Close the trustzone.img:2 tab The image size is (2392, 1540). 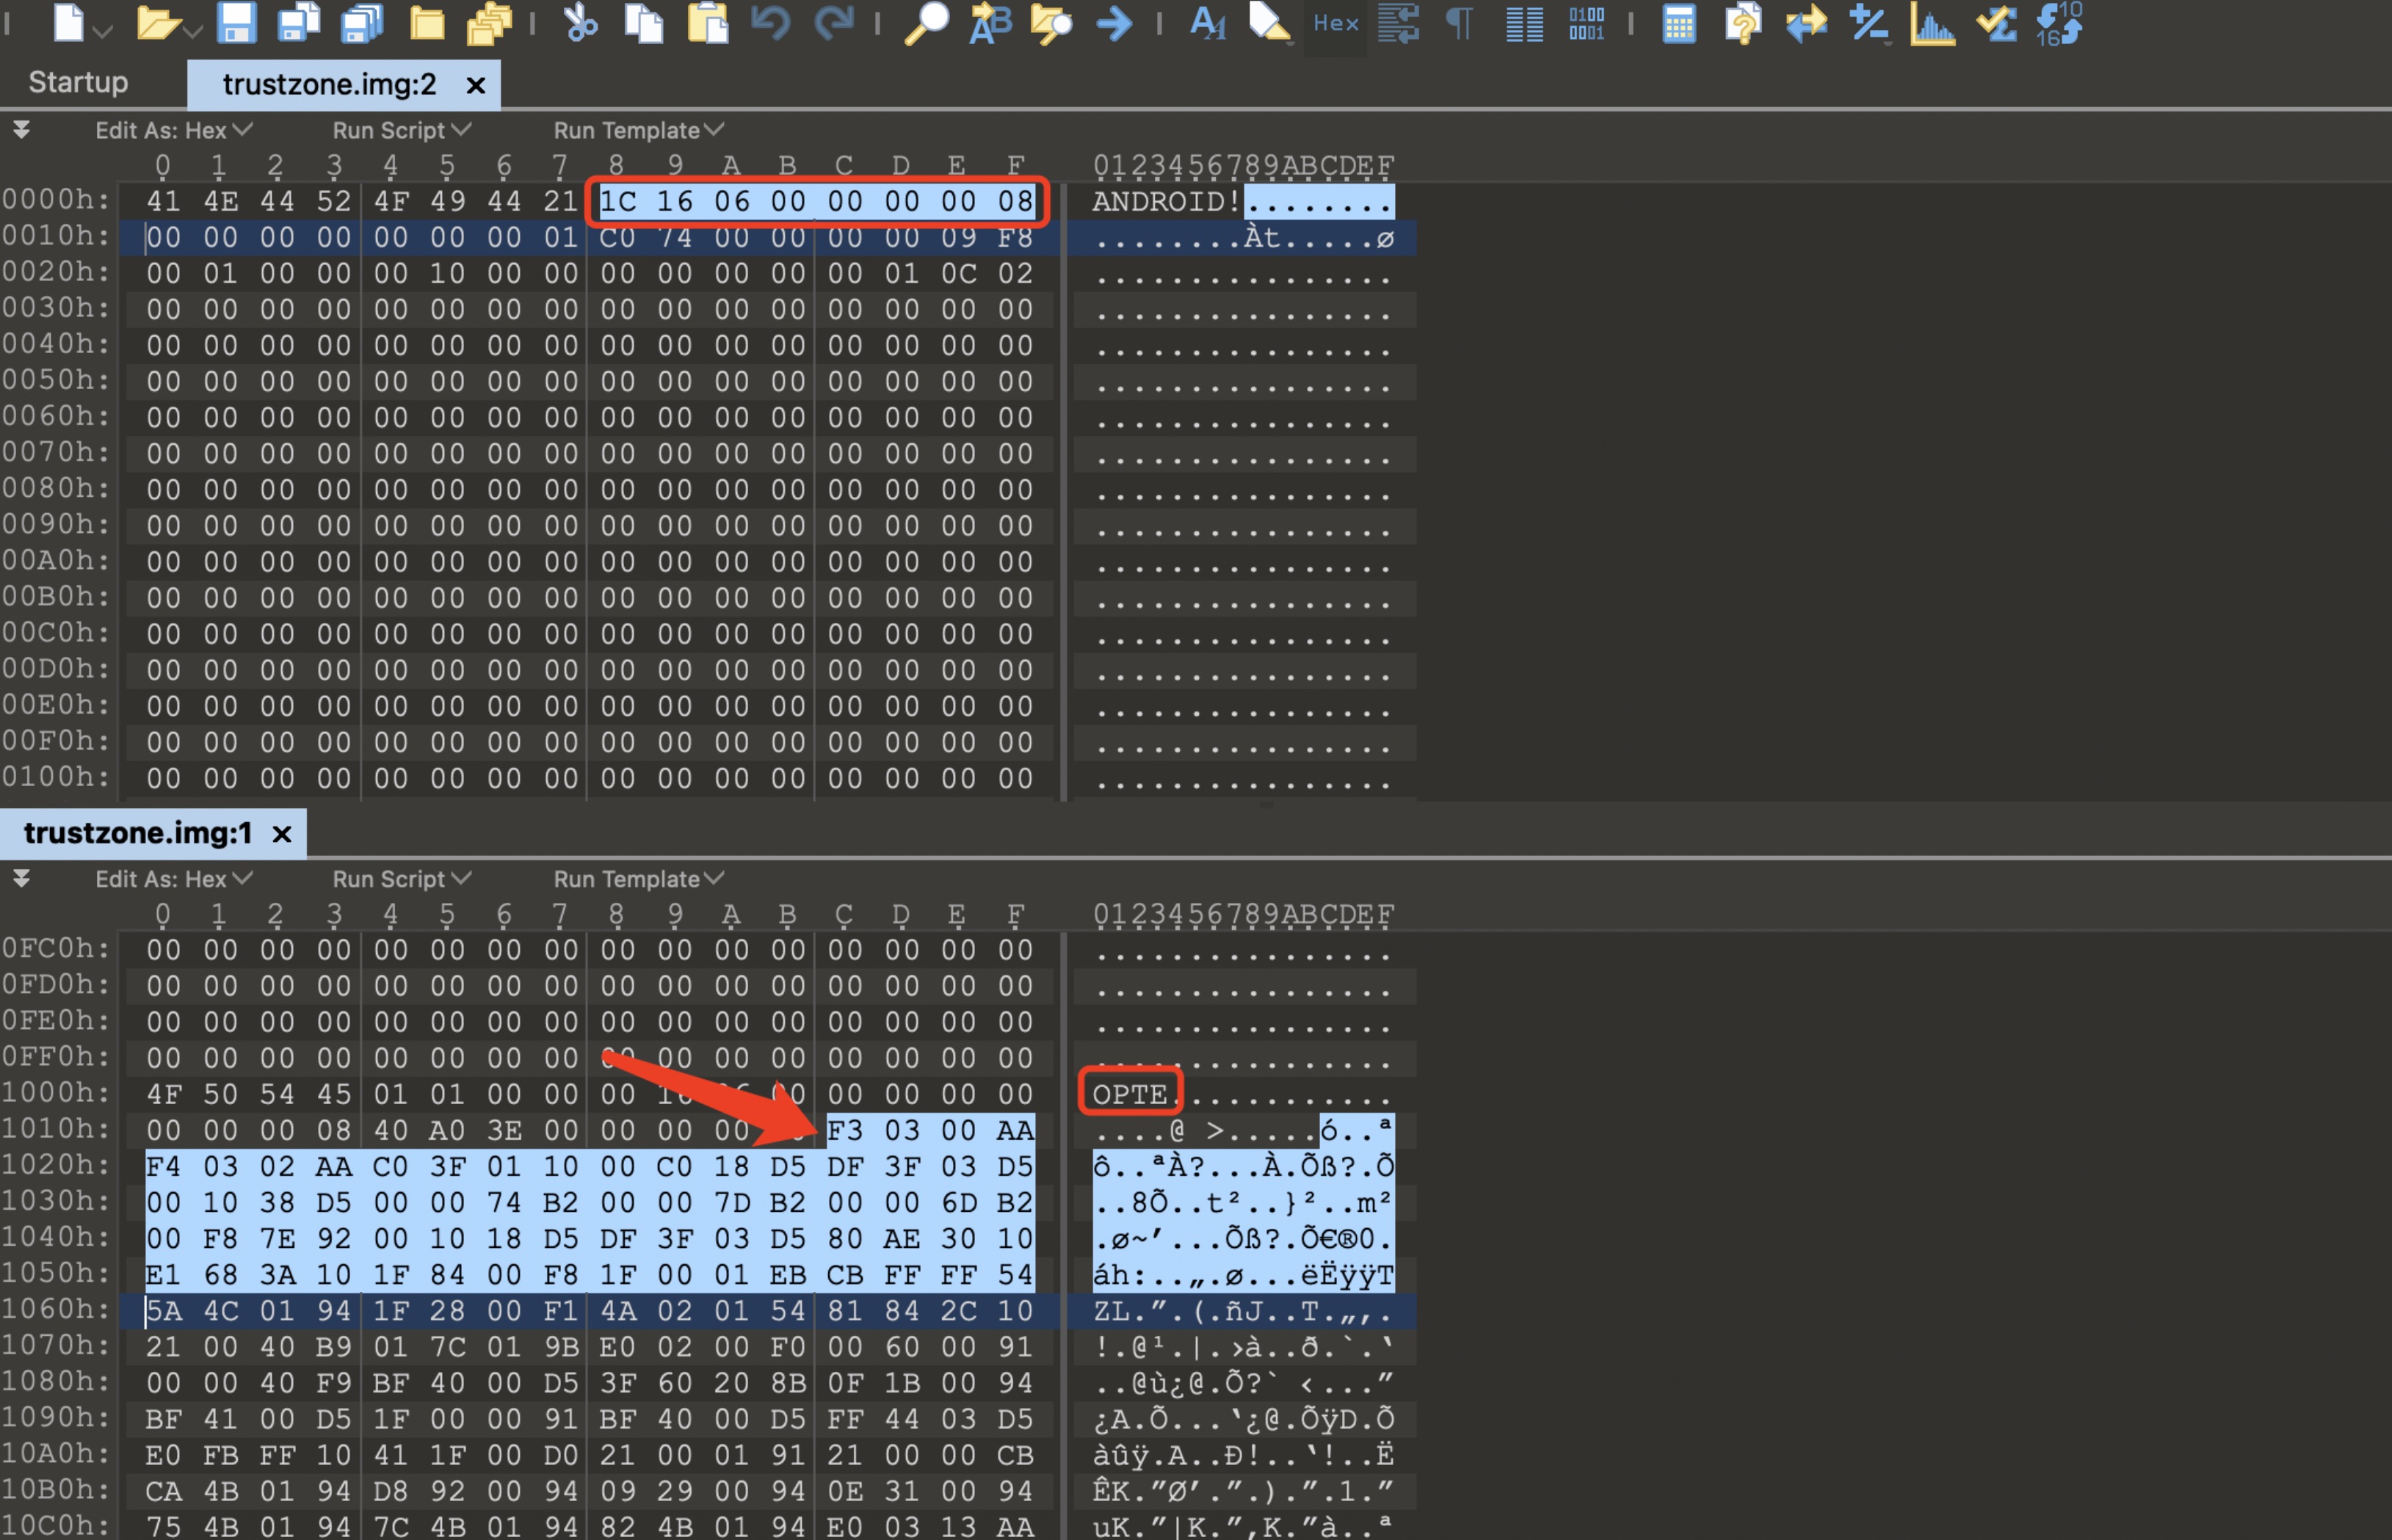pyautogui.click(x=476, y=86)
